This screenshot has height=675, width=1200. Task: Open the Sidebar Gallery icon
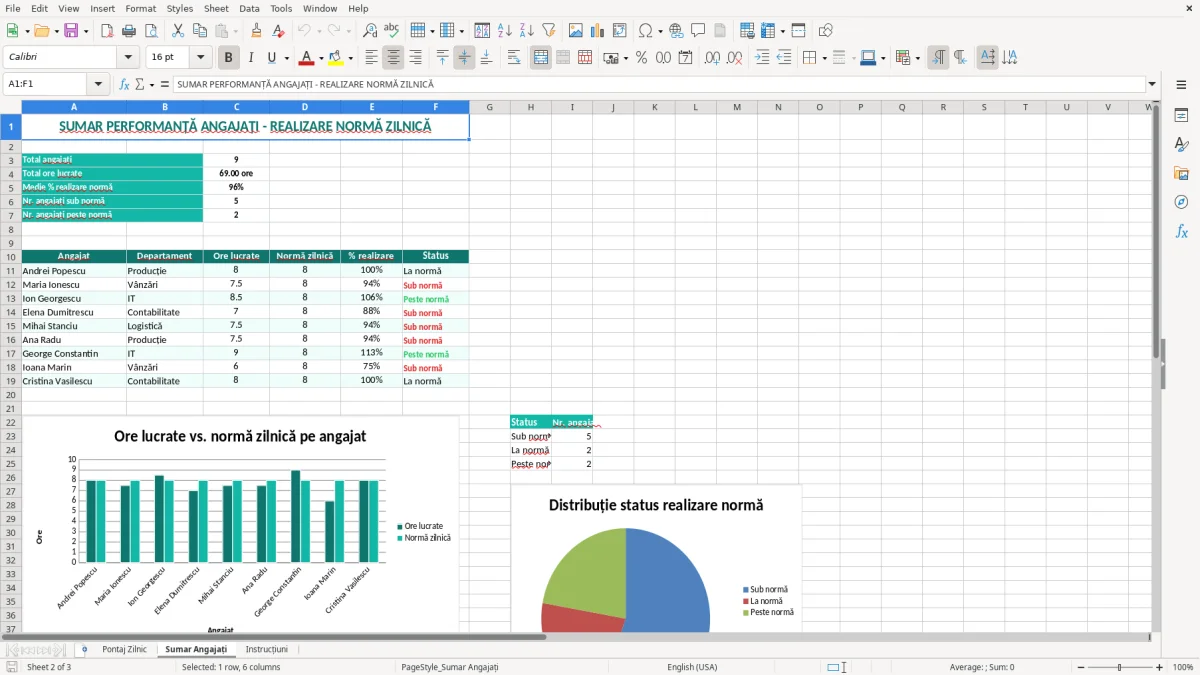pos(1181,173)
